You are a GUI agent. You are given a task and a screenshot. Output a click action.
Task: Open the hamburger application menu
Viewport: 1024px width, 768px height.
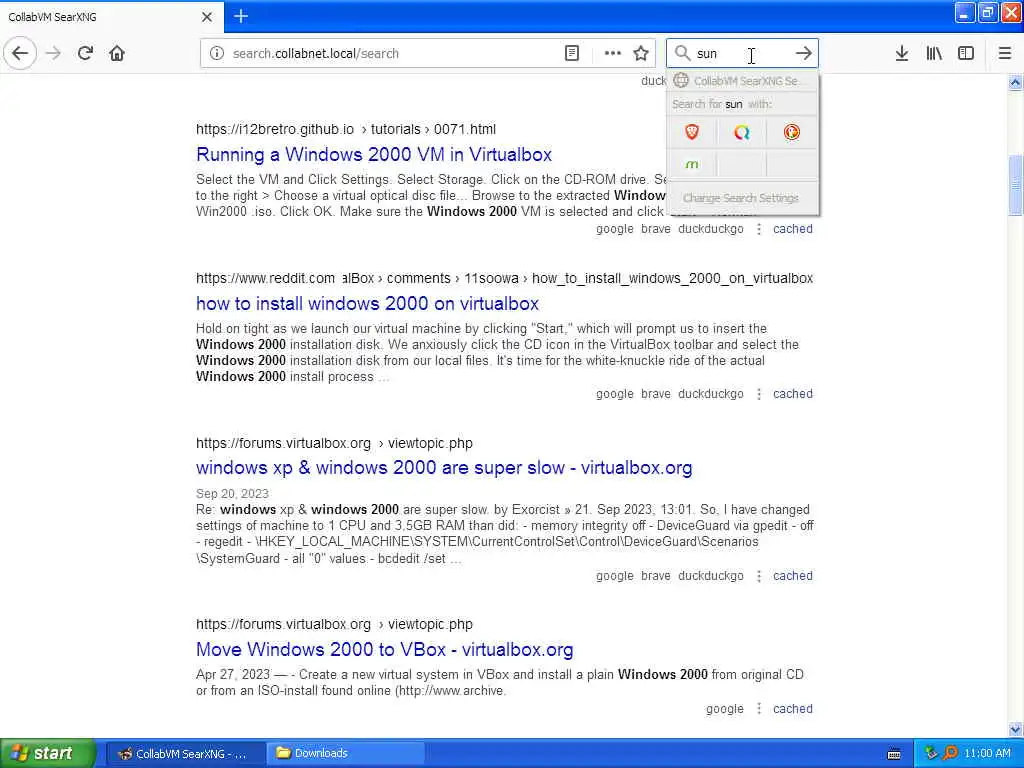pos(1005,54)
